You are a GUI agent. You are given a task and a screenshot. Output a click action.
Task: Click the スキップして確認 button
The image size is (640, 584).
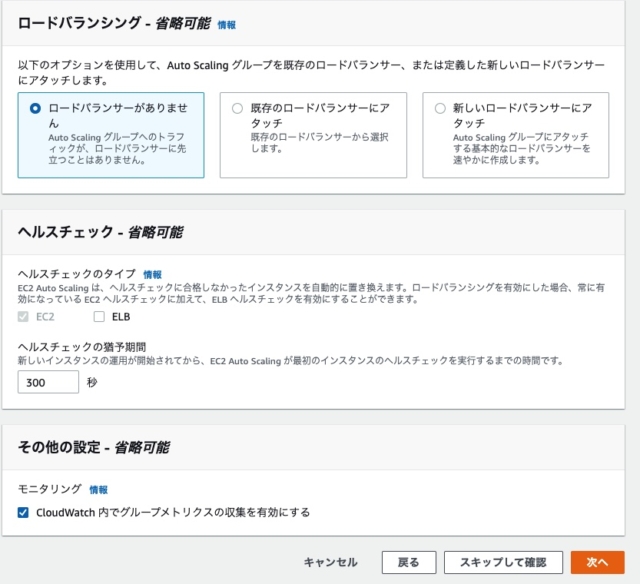pos(503,562)
